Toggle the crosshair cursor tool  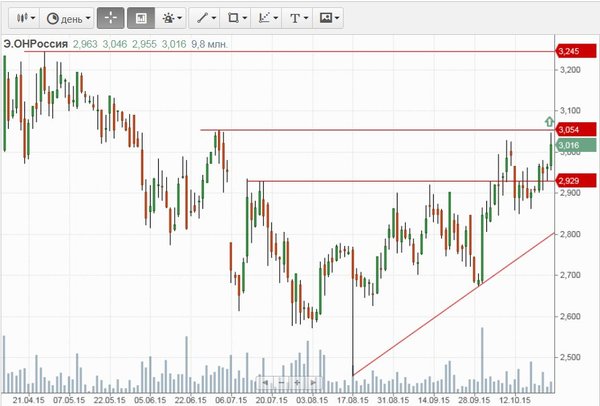[111, 18]
